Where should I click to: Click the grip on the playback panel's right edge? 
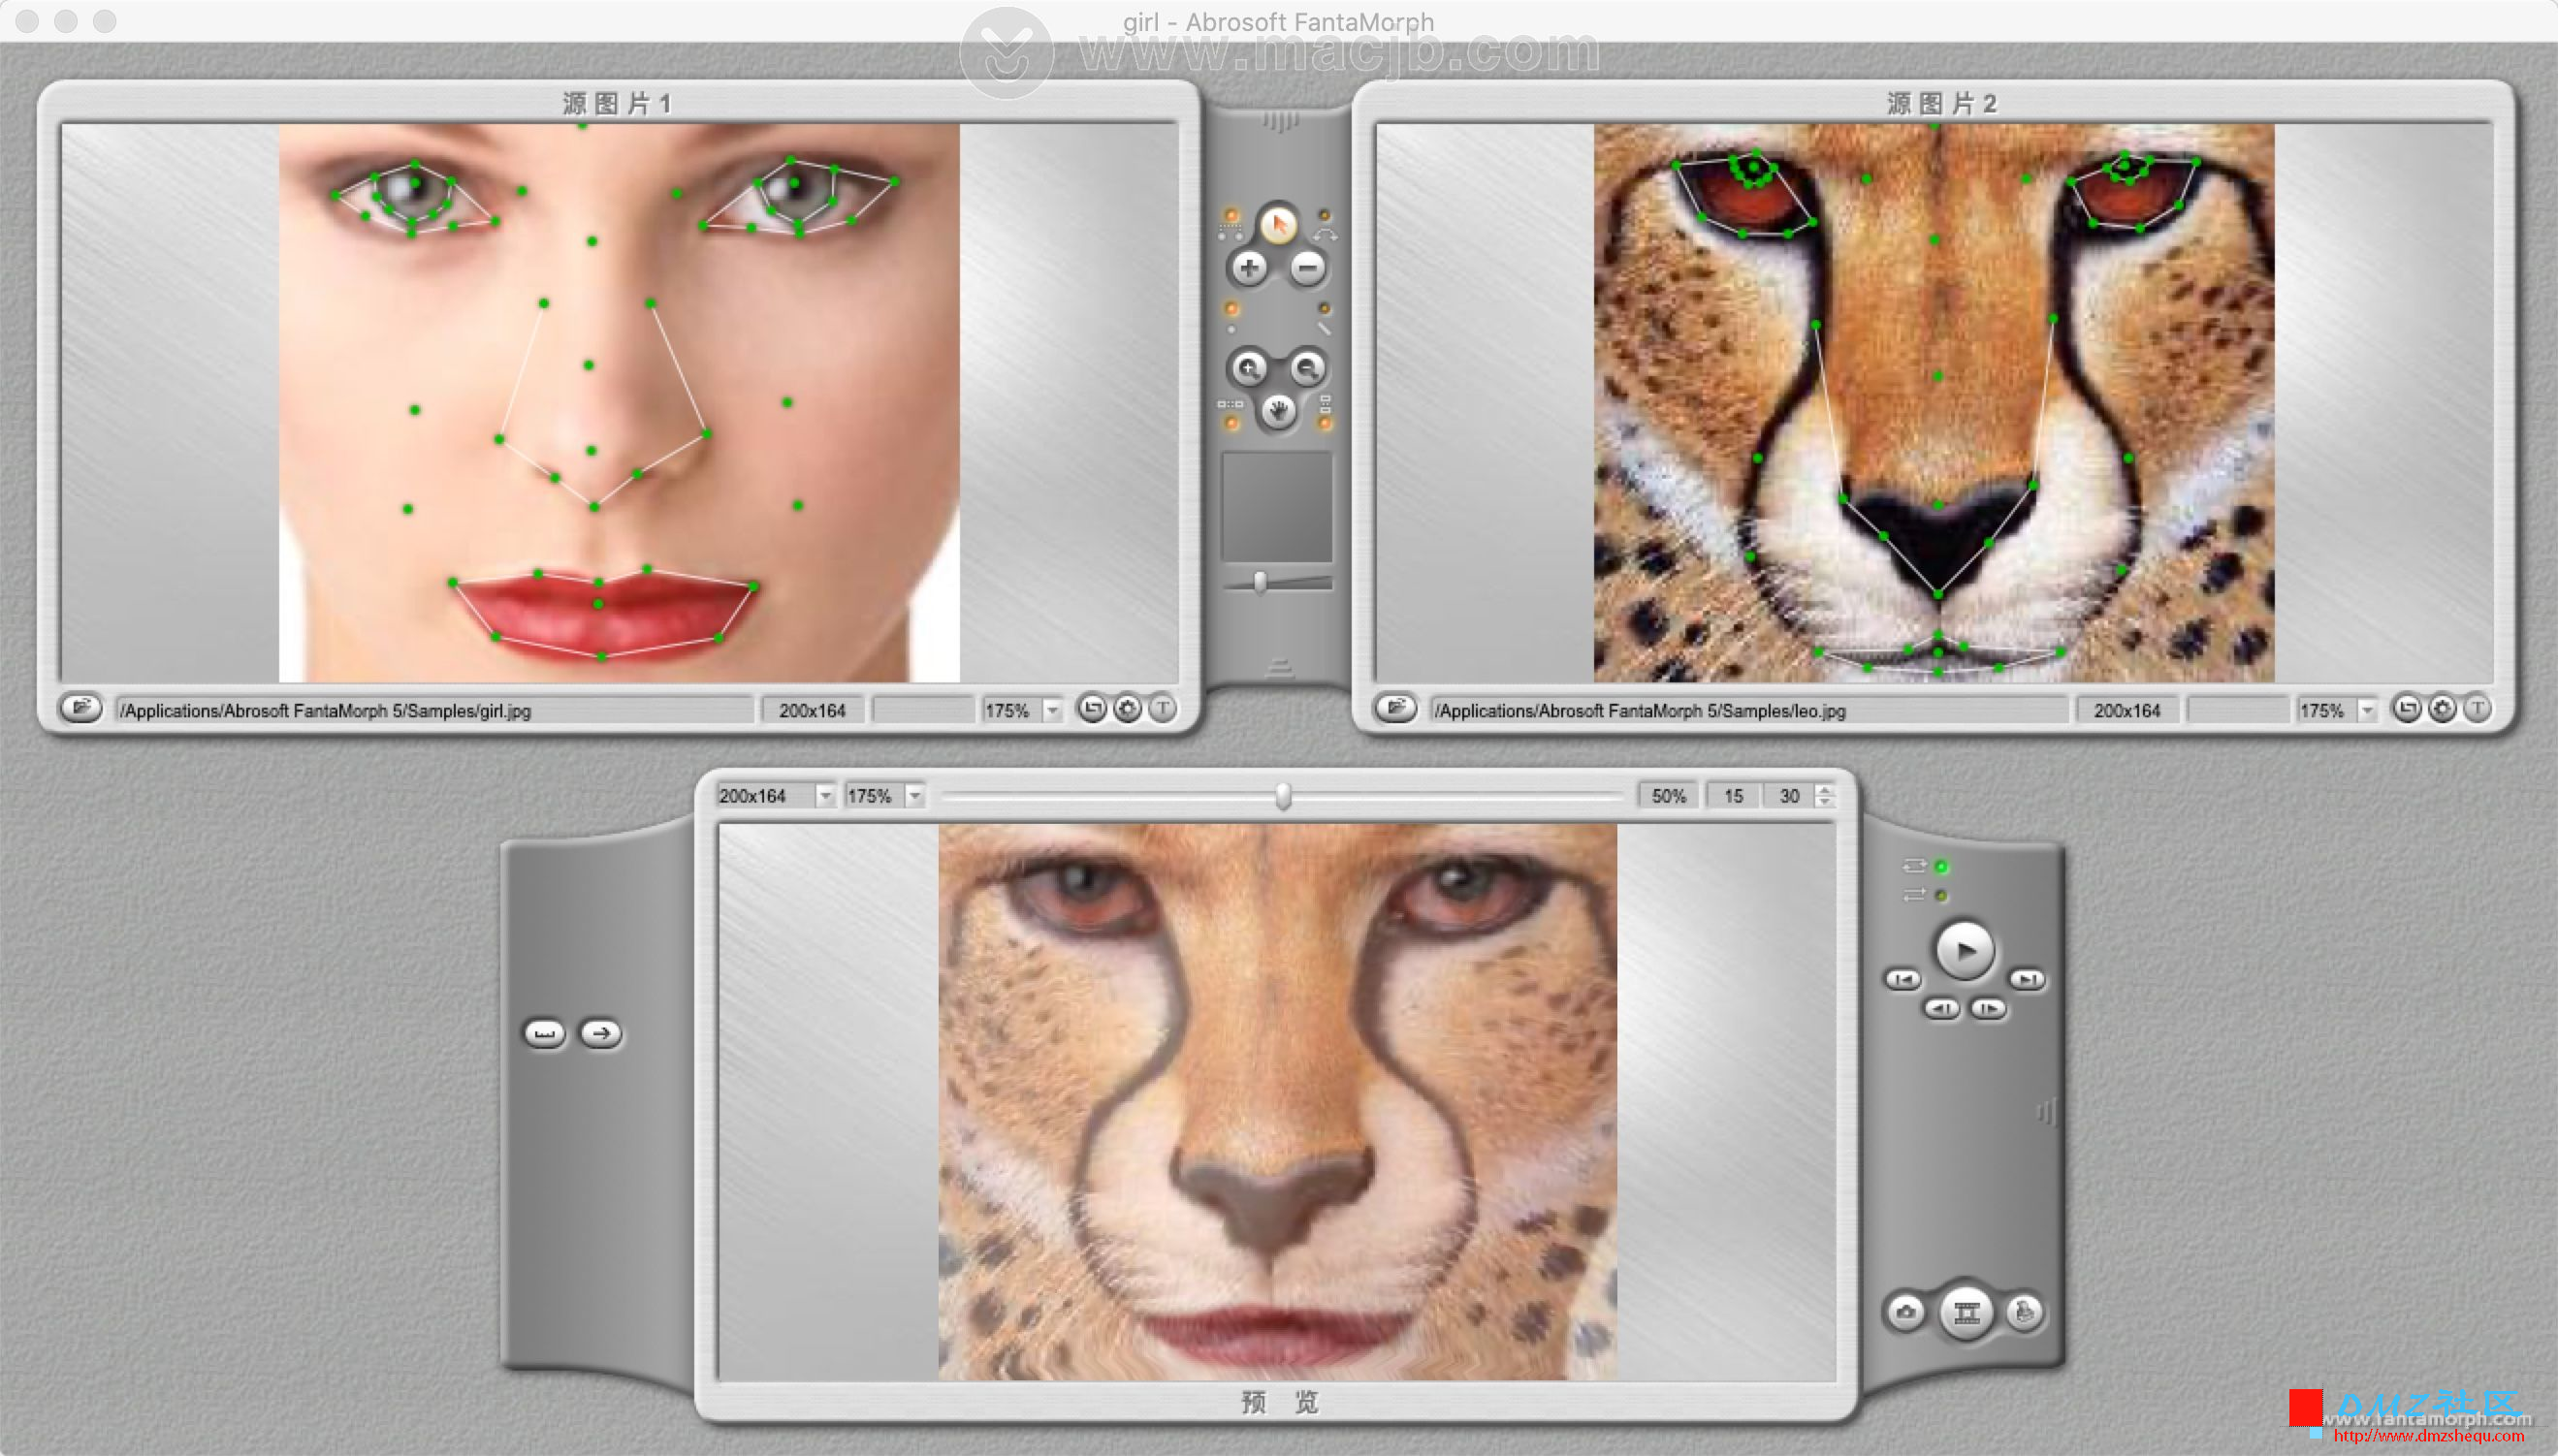point(2047,1111)
